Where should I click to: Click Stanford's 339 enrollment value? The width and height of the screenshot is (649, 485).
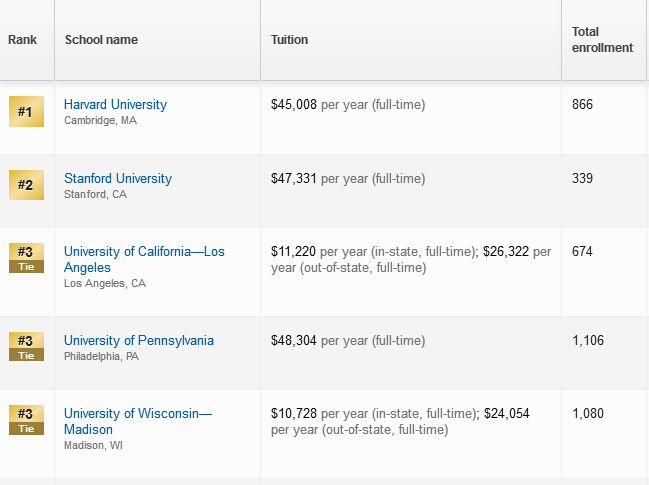[x=582, y=178]
